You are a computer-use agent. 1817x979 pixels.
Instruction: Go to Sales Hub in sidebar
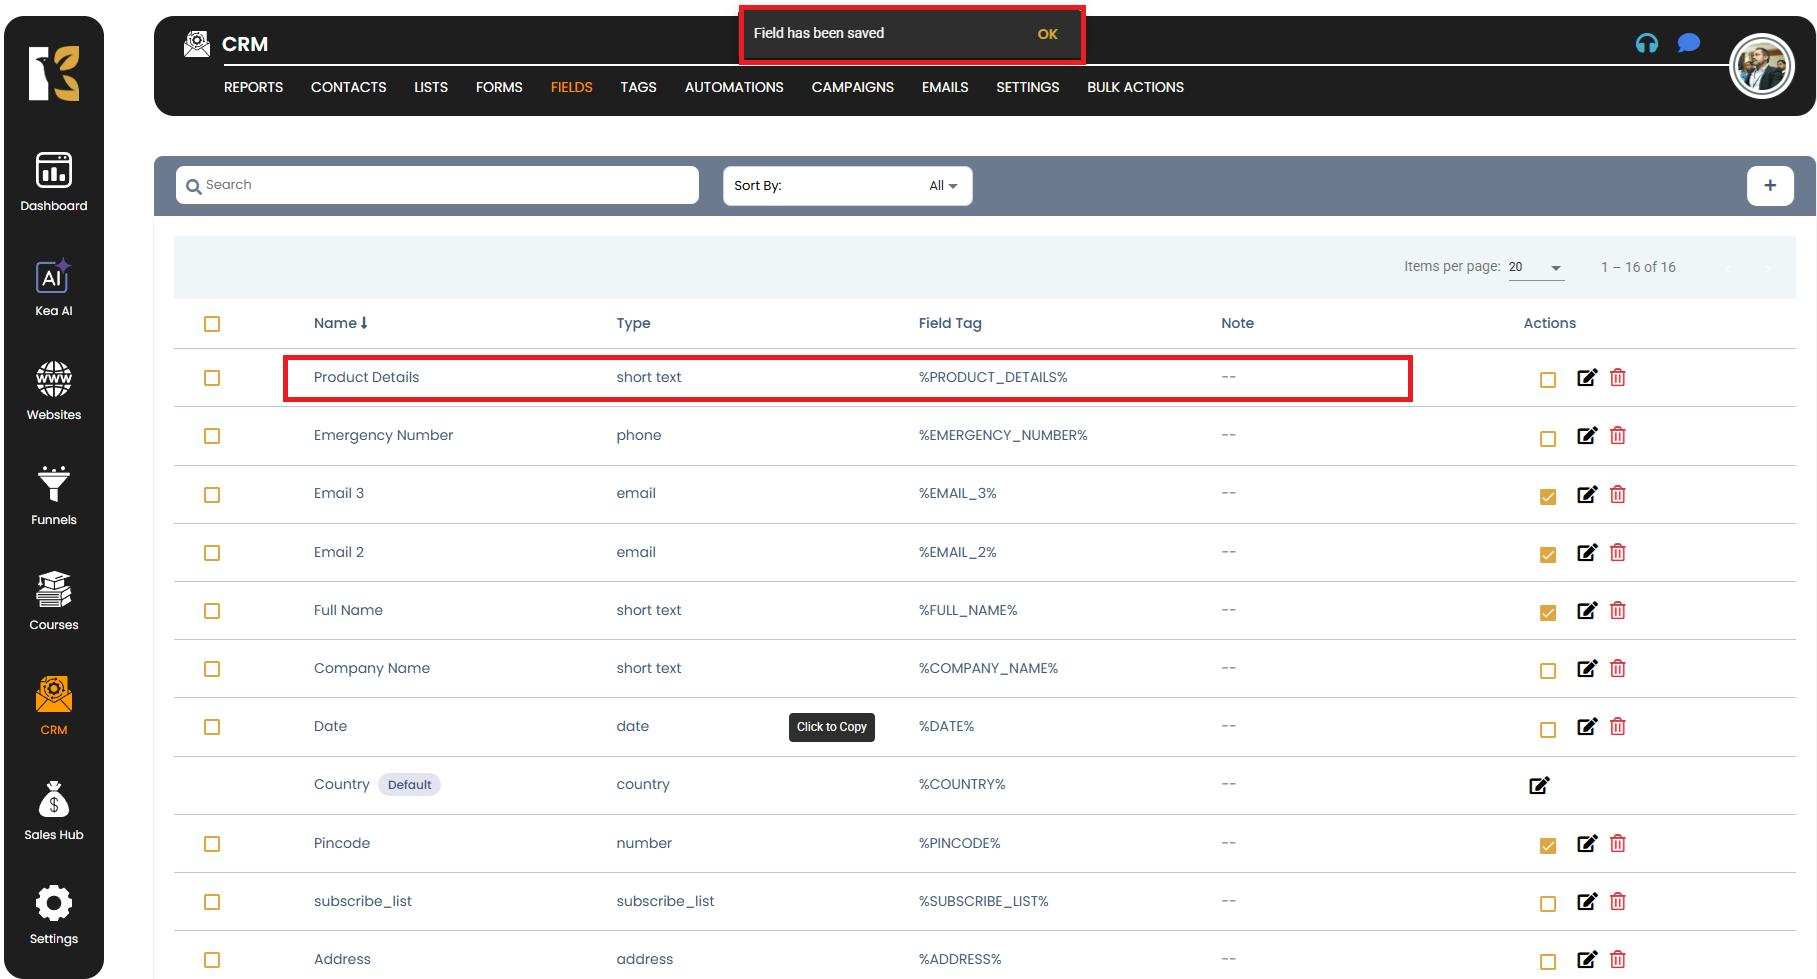[x=53, y=810]
